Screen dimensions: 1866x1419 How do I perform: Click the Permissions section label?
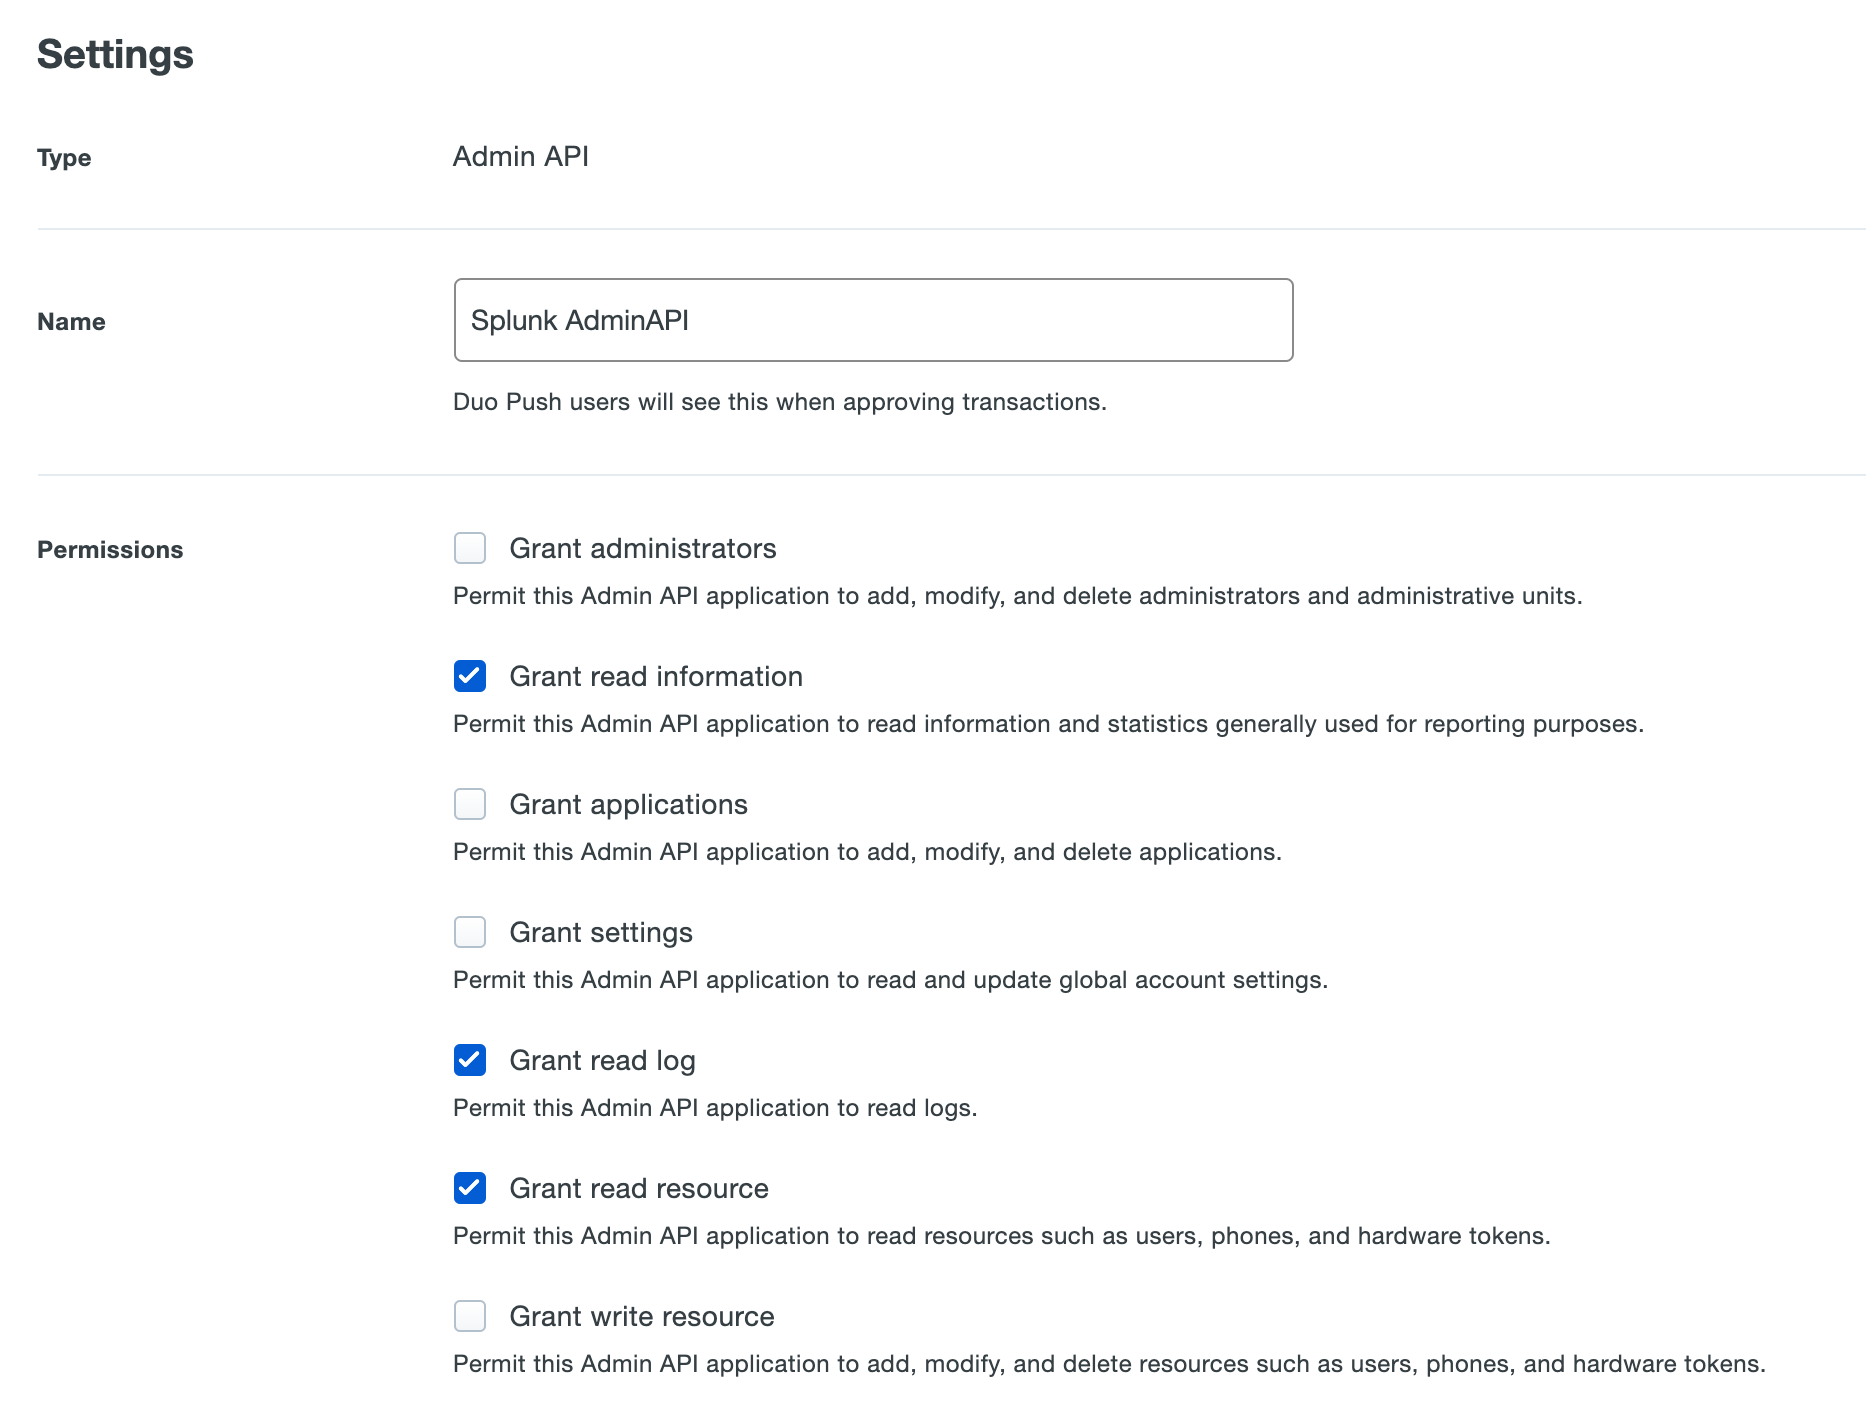click(110, 548)
